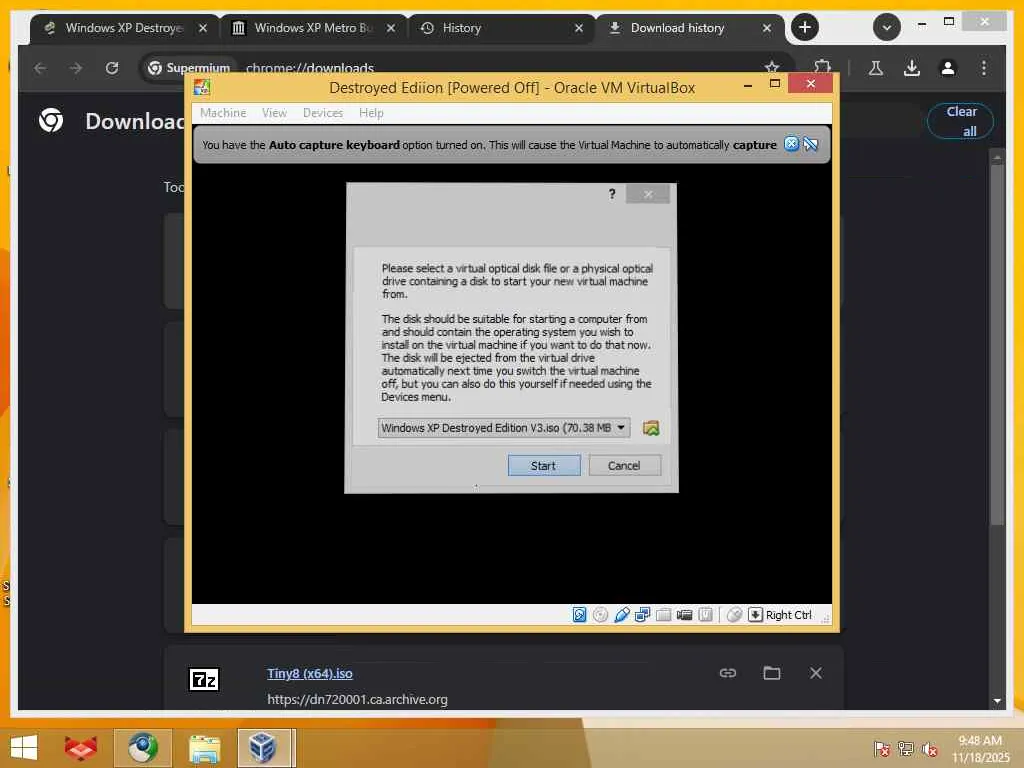Open the Devices menu
The width and height of the screenshot is (1024, 768).
pyautogui.click(x=323, y=113)
